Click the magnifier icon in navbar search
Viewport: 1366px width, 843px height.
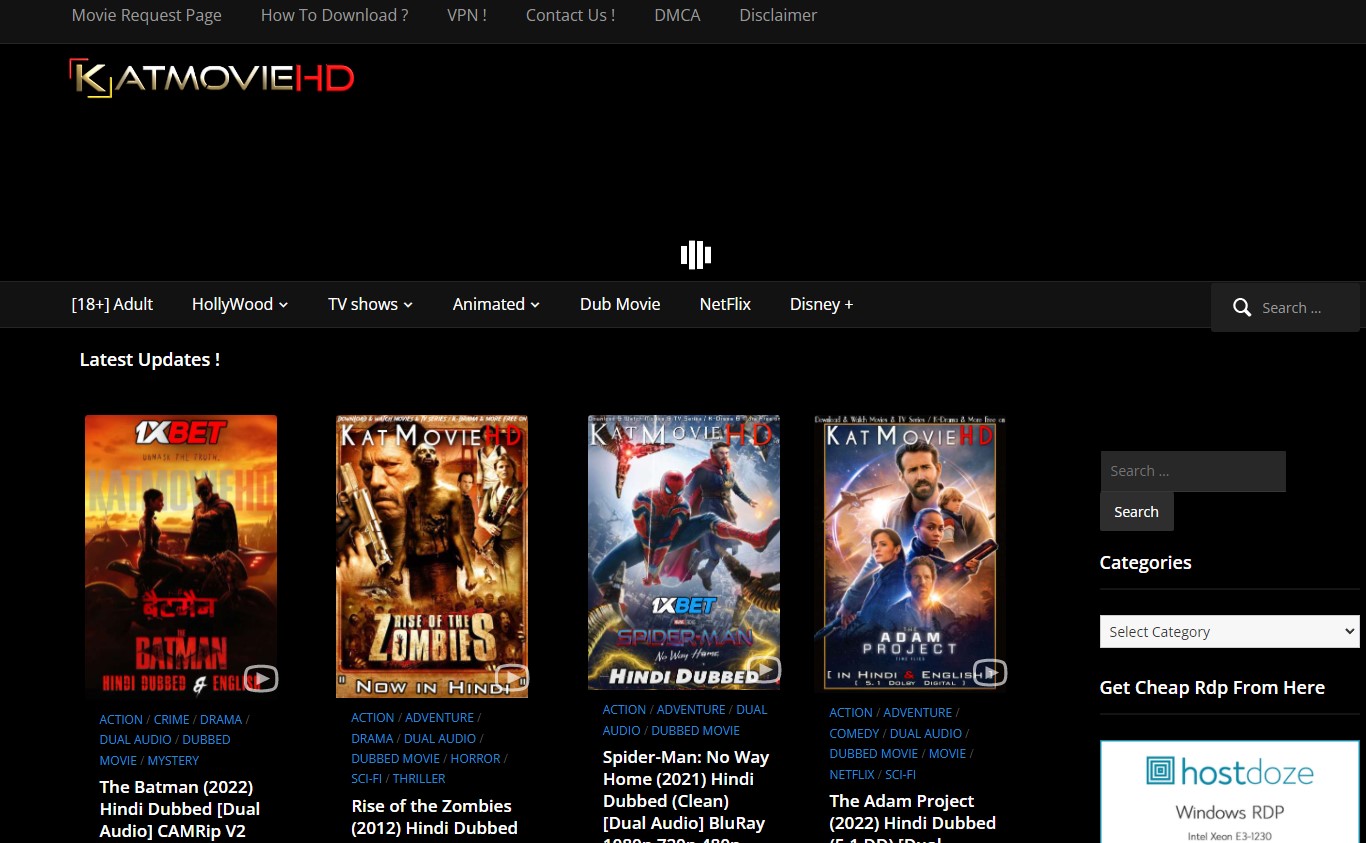pos(1241,308)
